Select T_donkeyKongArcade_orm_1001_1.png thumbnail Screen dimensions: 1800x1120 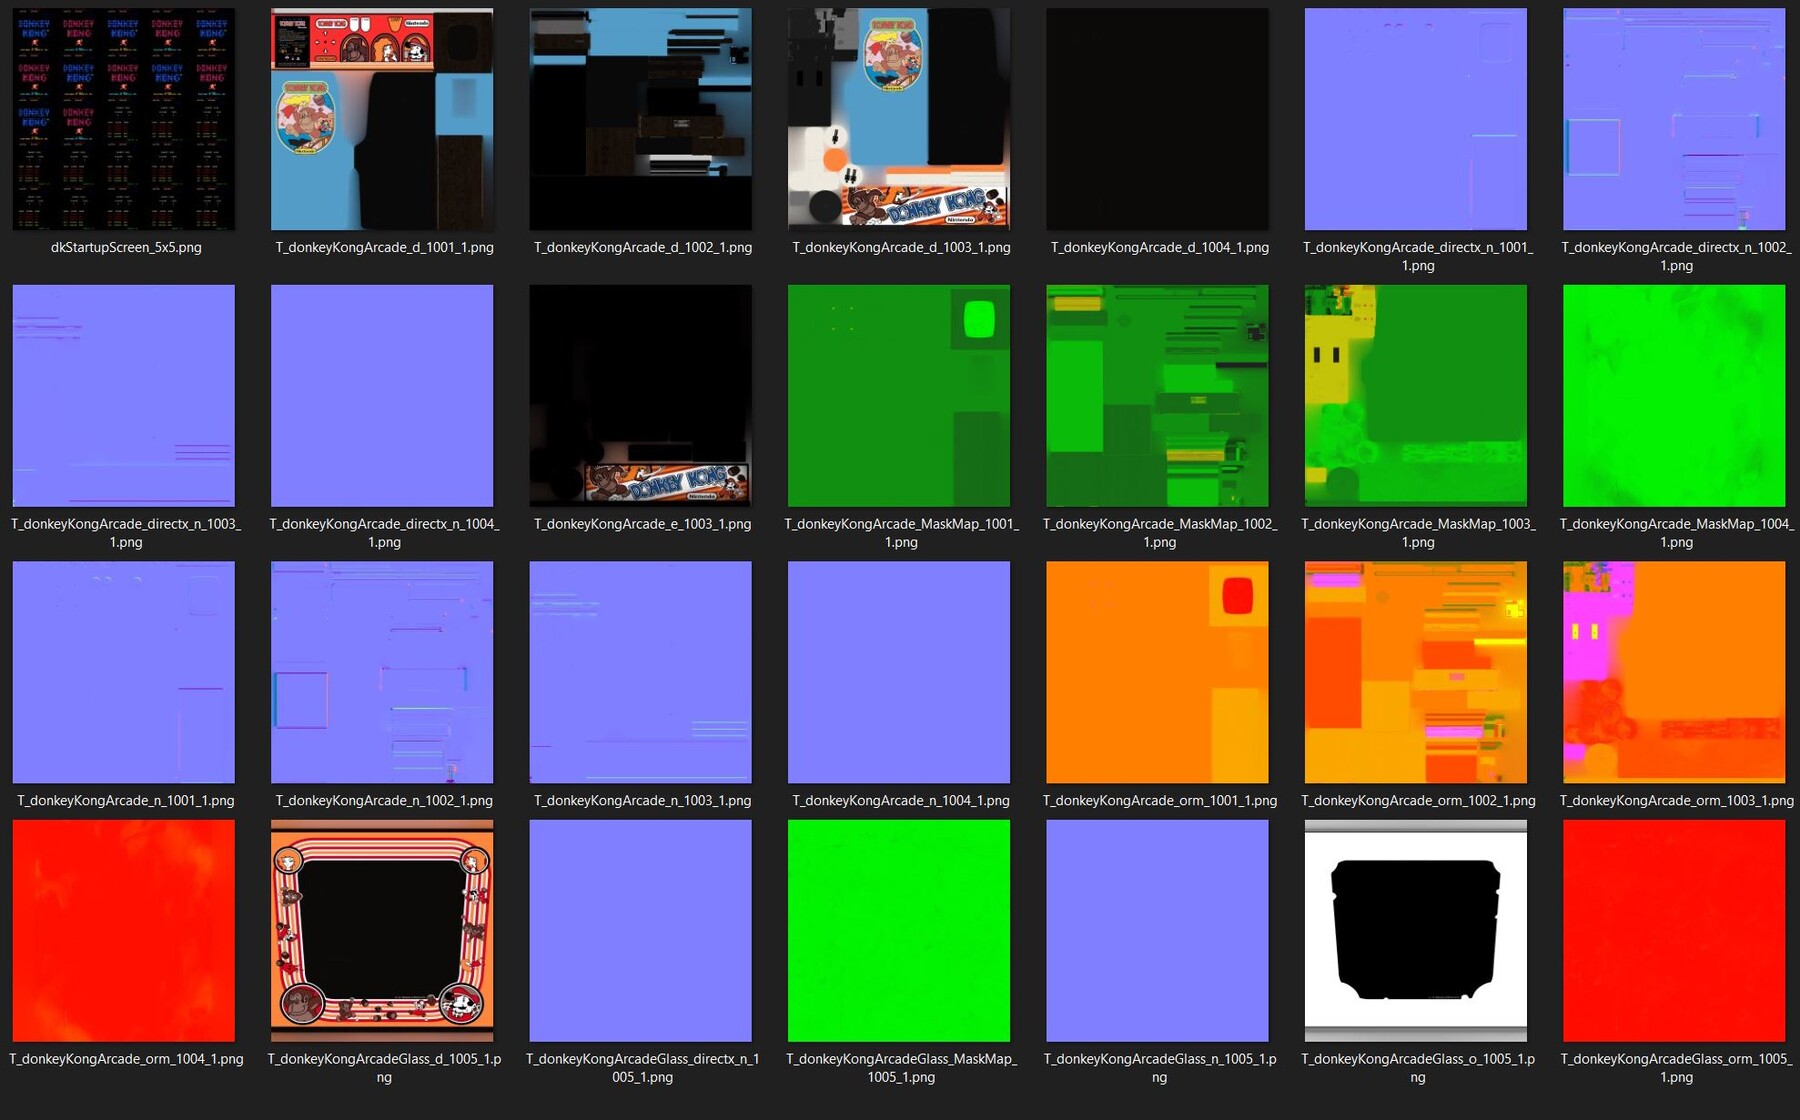click(x=1158, y=672)
